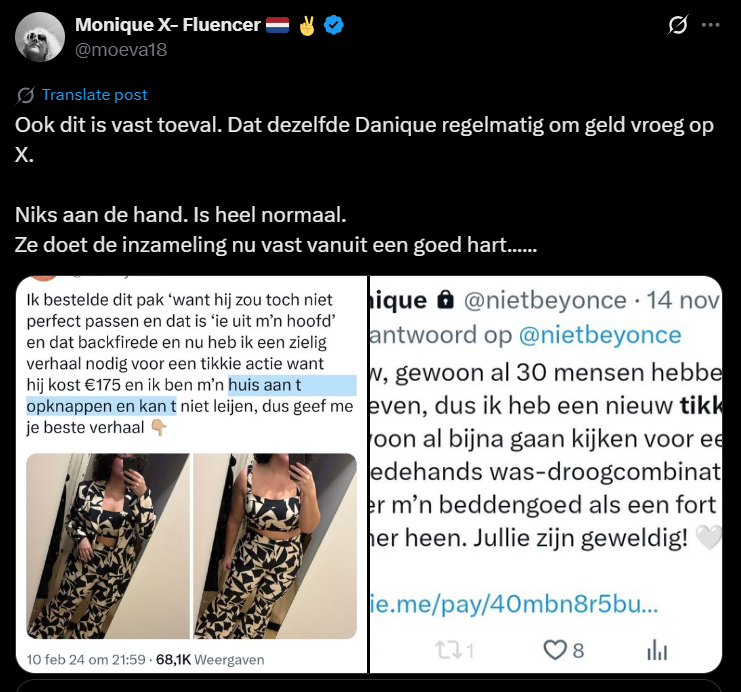Image resolution: width=741 pixels, height=692 pixels.
Task: Click the lock icon next to @nietbeyonce
Action: (445, 300)
